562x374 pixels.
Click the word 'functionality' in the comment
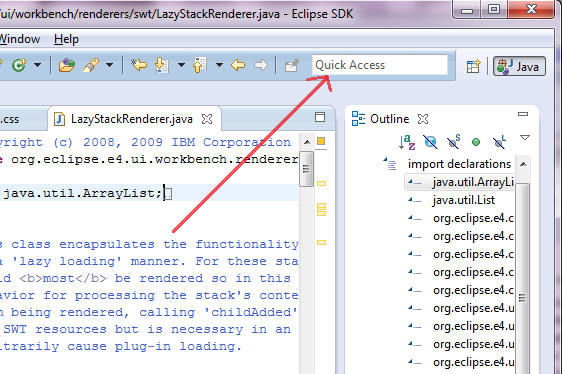click(247, 245)
